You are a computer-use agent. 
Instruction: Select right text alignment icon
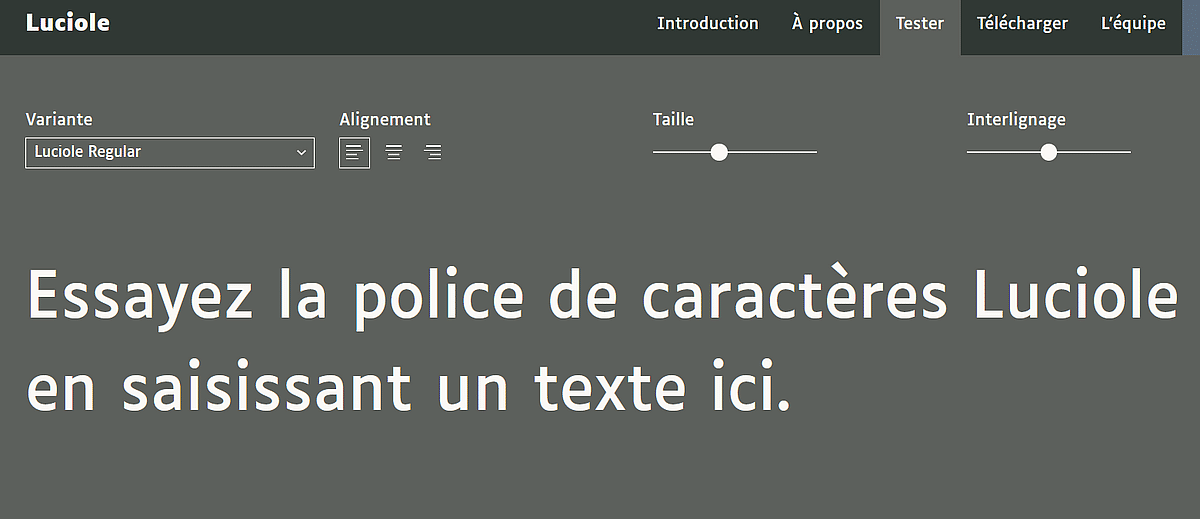click(433, 153)
